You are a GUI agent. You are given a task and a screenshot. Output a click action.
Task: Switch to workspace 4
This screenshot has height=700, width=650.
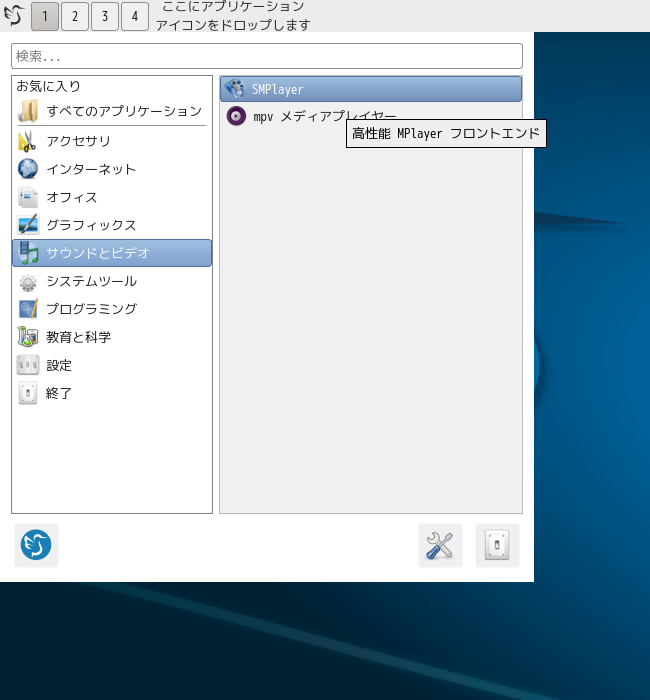pos(135,16)
